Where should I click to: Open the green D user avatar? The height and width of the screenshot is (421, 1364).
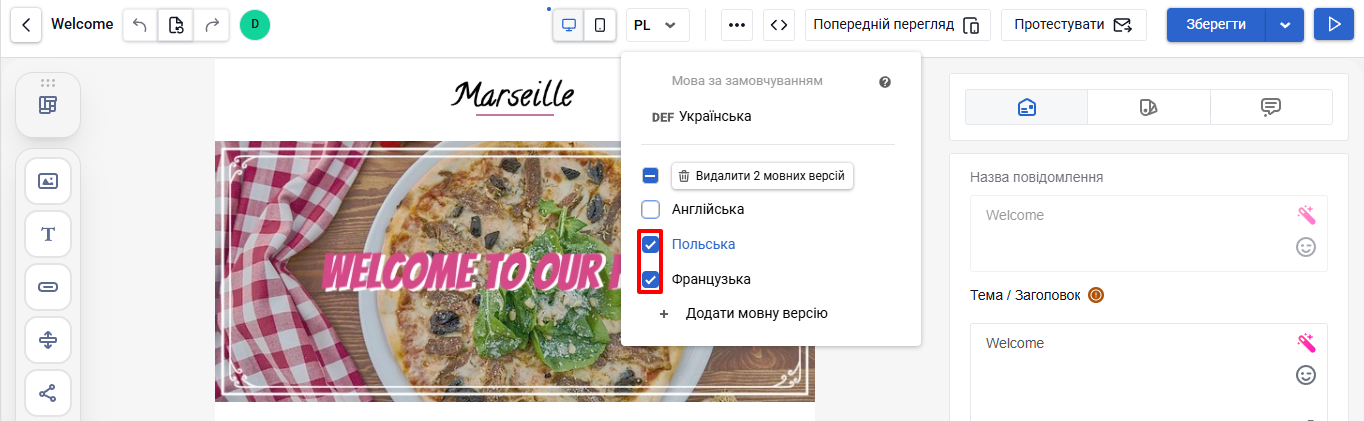255,25
